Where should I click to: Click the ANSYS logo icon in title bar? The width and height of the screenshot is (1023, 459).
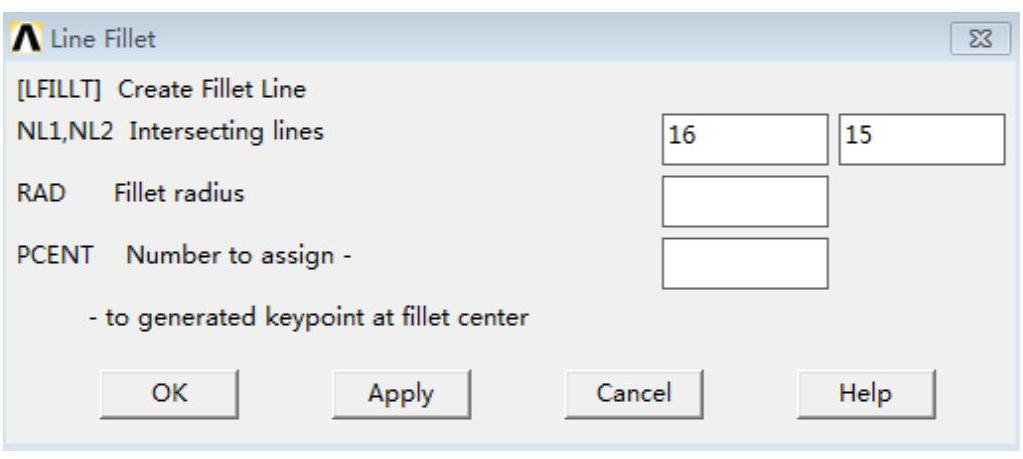point(21,39)
